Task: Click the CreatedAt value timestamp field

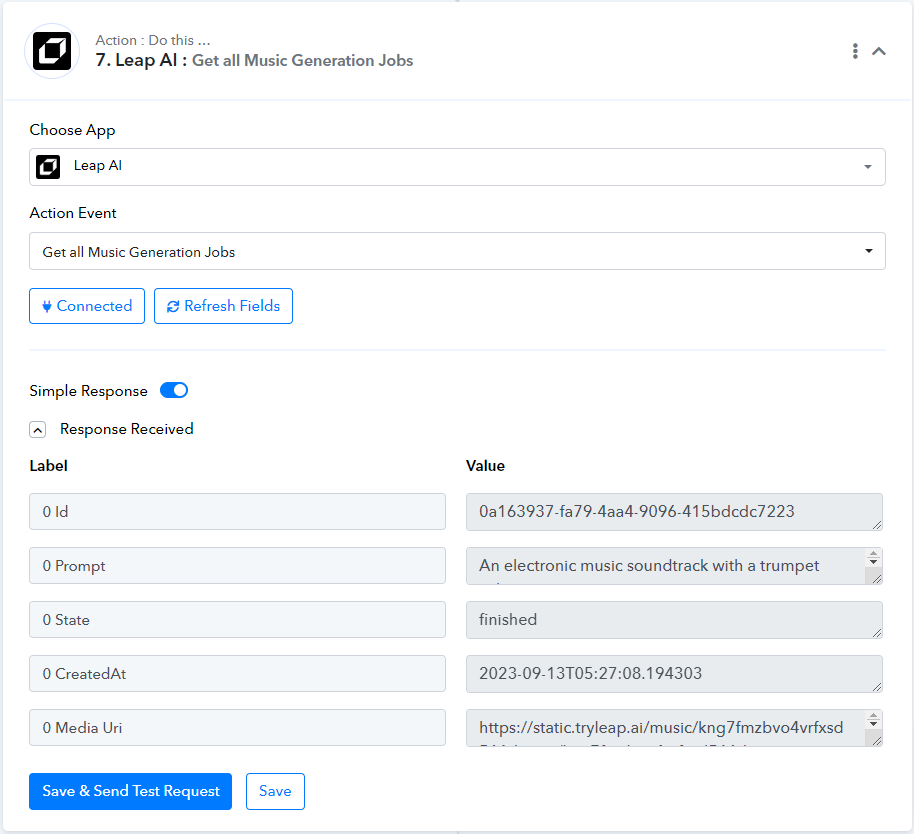Action: (x=674, y=674)
